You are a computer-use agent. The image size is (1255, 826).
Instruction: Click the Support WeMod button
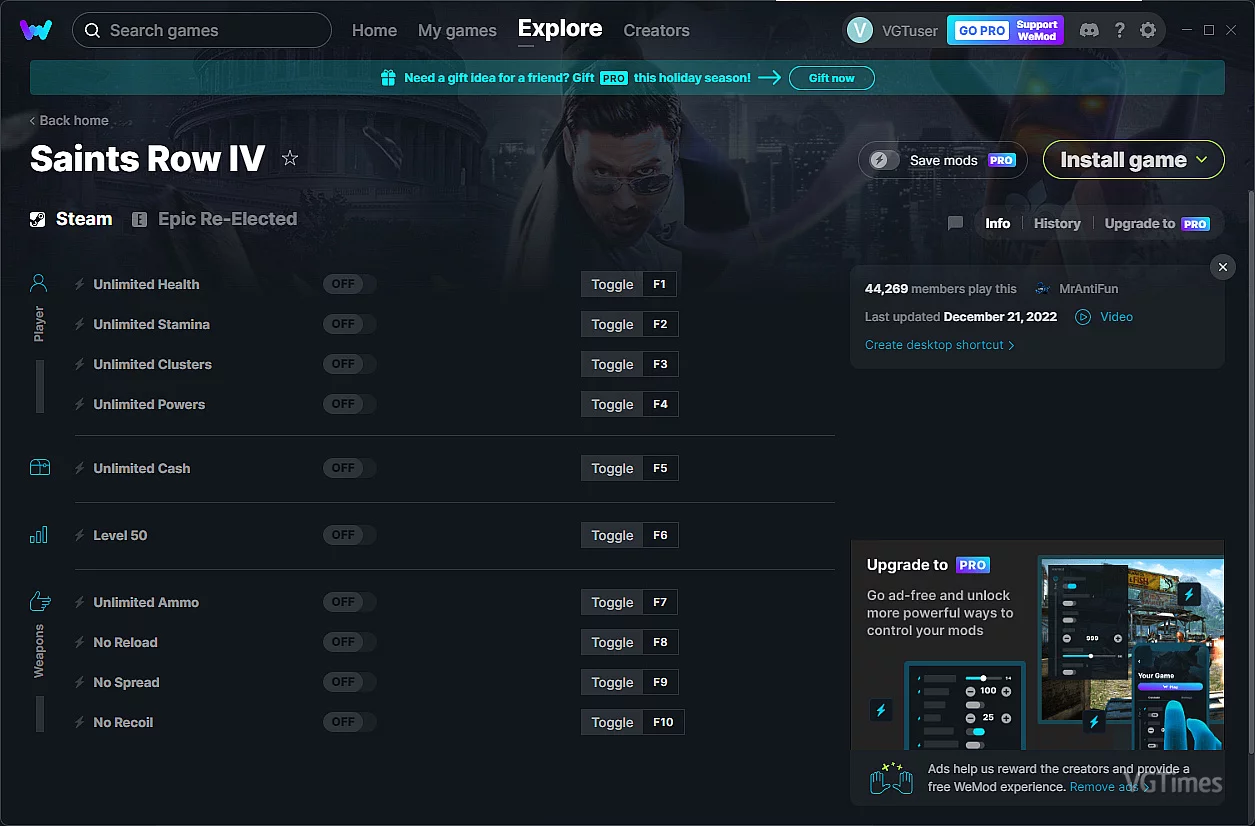point(1037,30)
